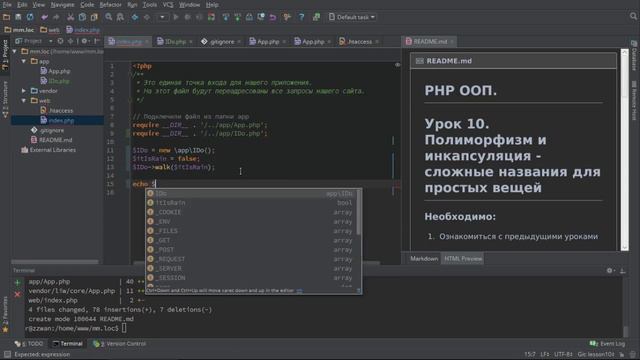This screenshot has height=360, width=640.
Task: Open the Default task dropdown
Action: pos(352,17)
